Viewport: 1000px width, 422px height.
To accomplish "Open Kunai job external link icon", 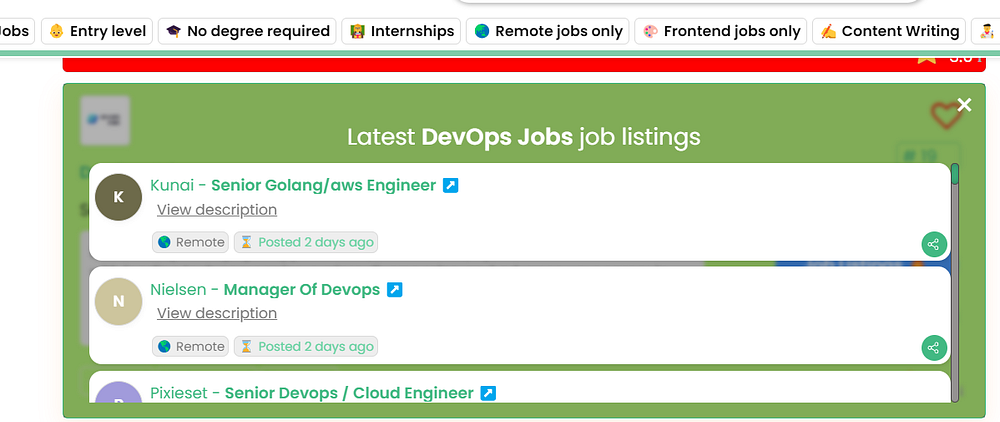I will 450,185.
